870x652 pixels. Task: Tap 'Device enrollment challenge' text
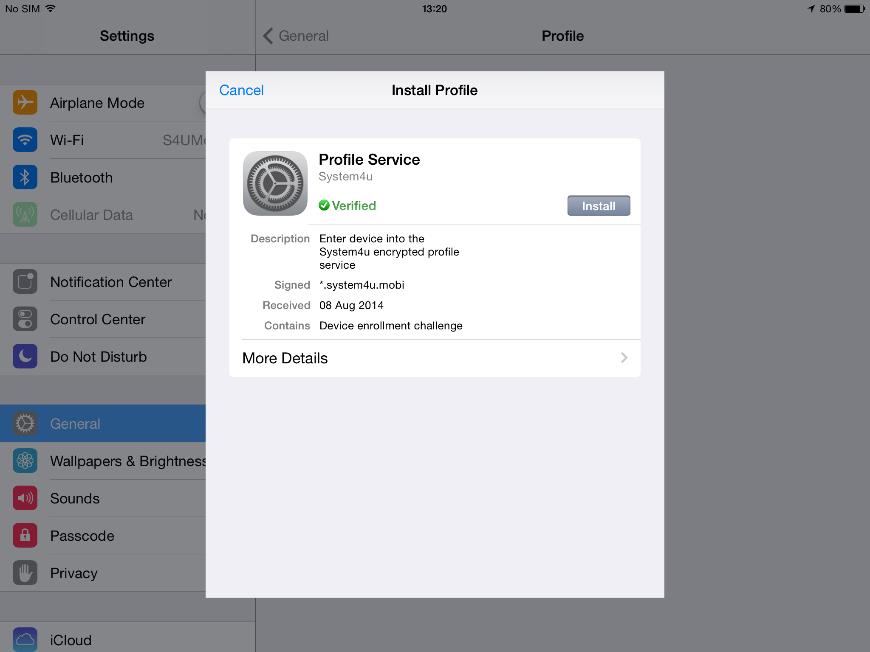pyautogui.click(x=391, y=326)
